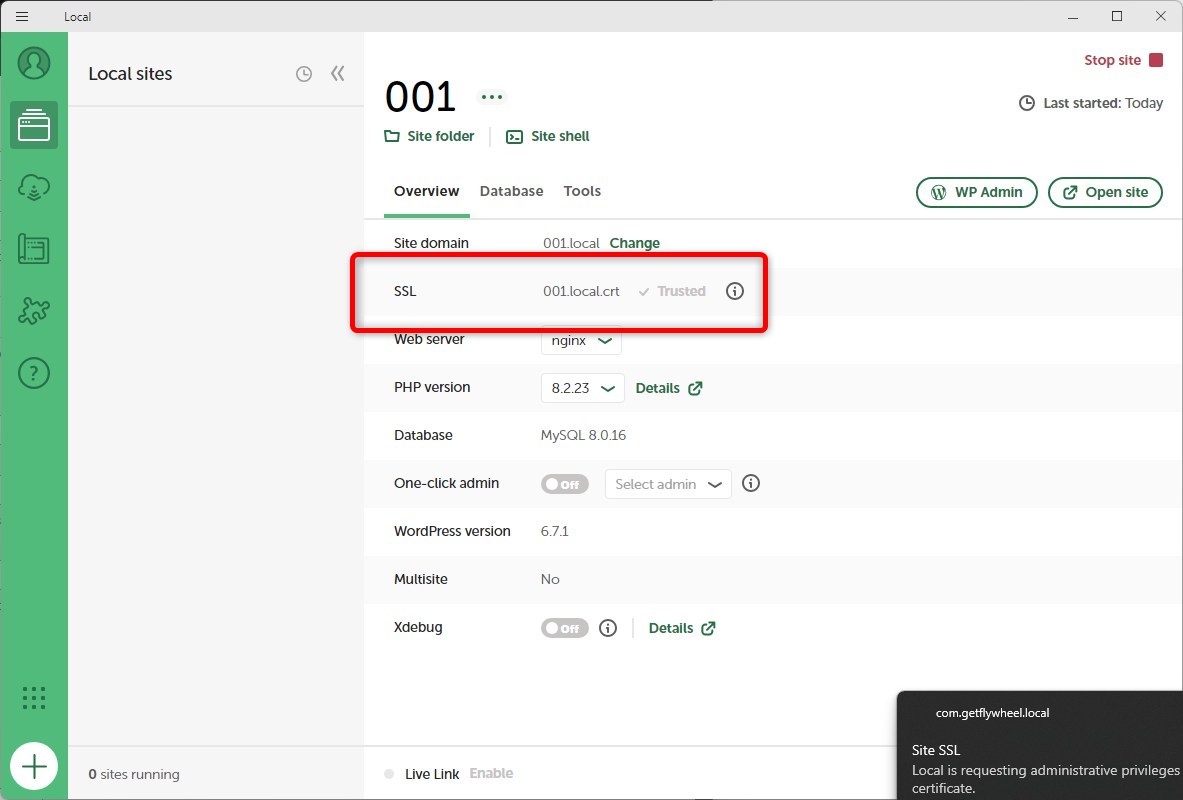The image size is (1183, 800).
Task: Open the Site folder link
Action: [x=429, y=136]
